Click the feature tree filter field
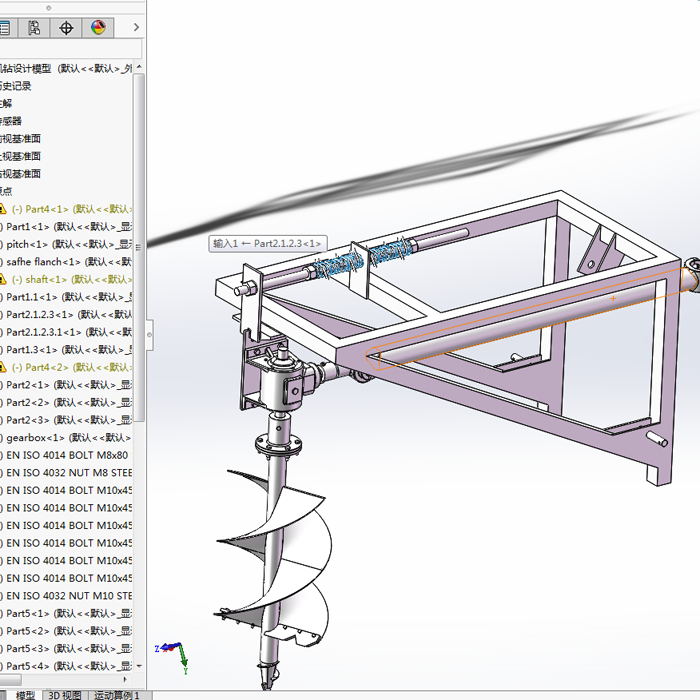 [70, 49]
